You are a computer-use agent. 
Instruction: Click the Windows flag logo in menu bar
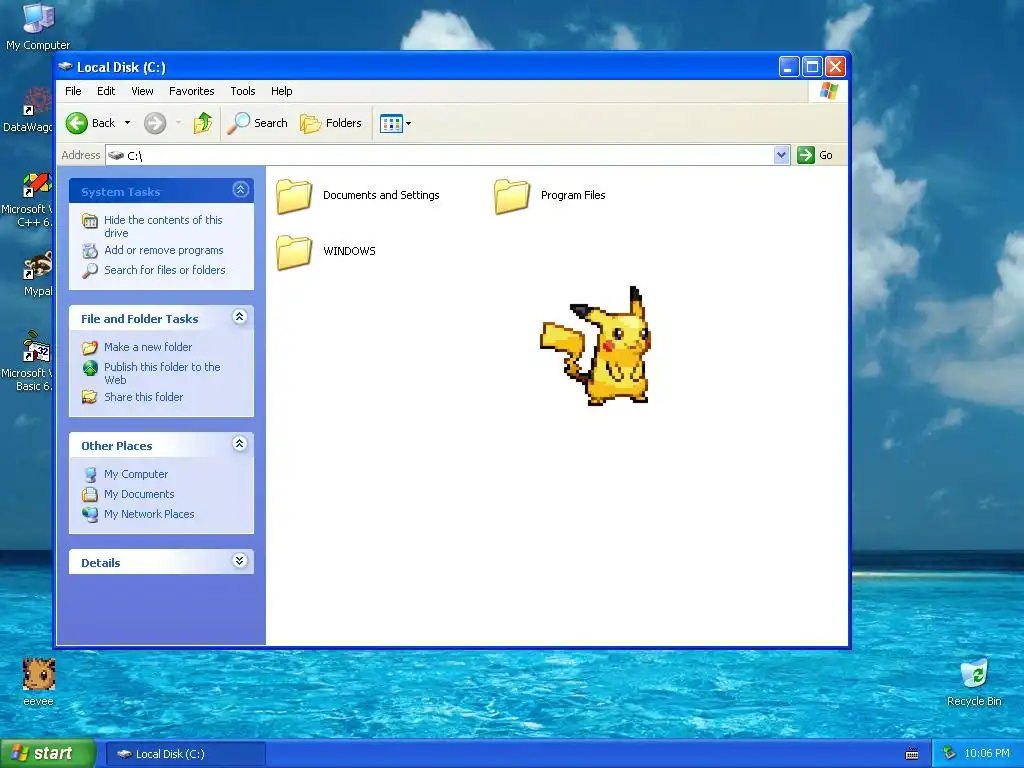829,91
